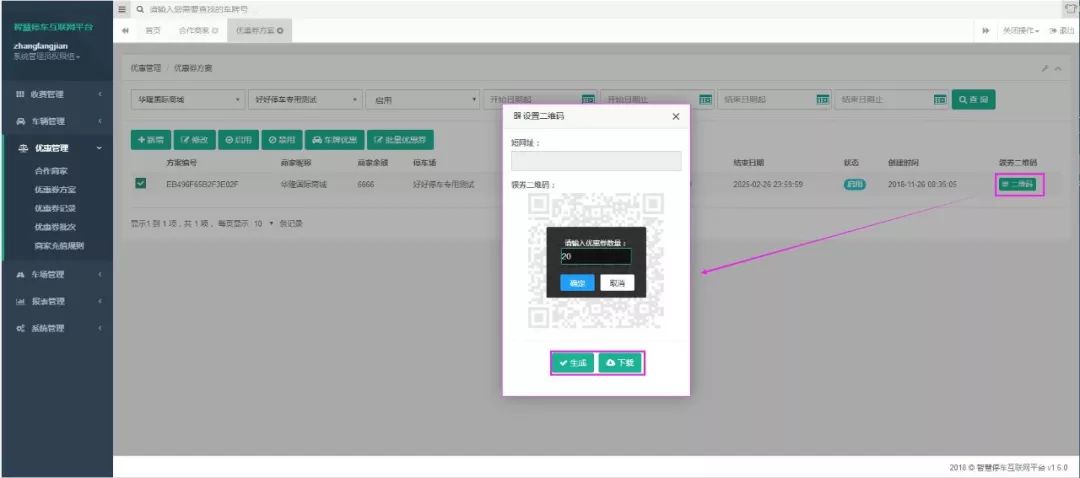Click 生成 generate button in dialog
This screenshot has width=1080, height=478.
tap(573, 363)
